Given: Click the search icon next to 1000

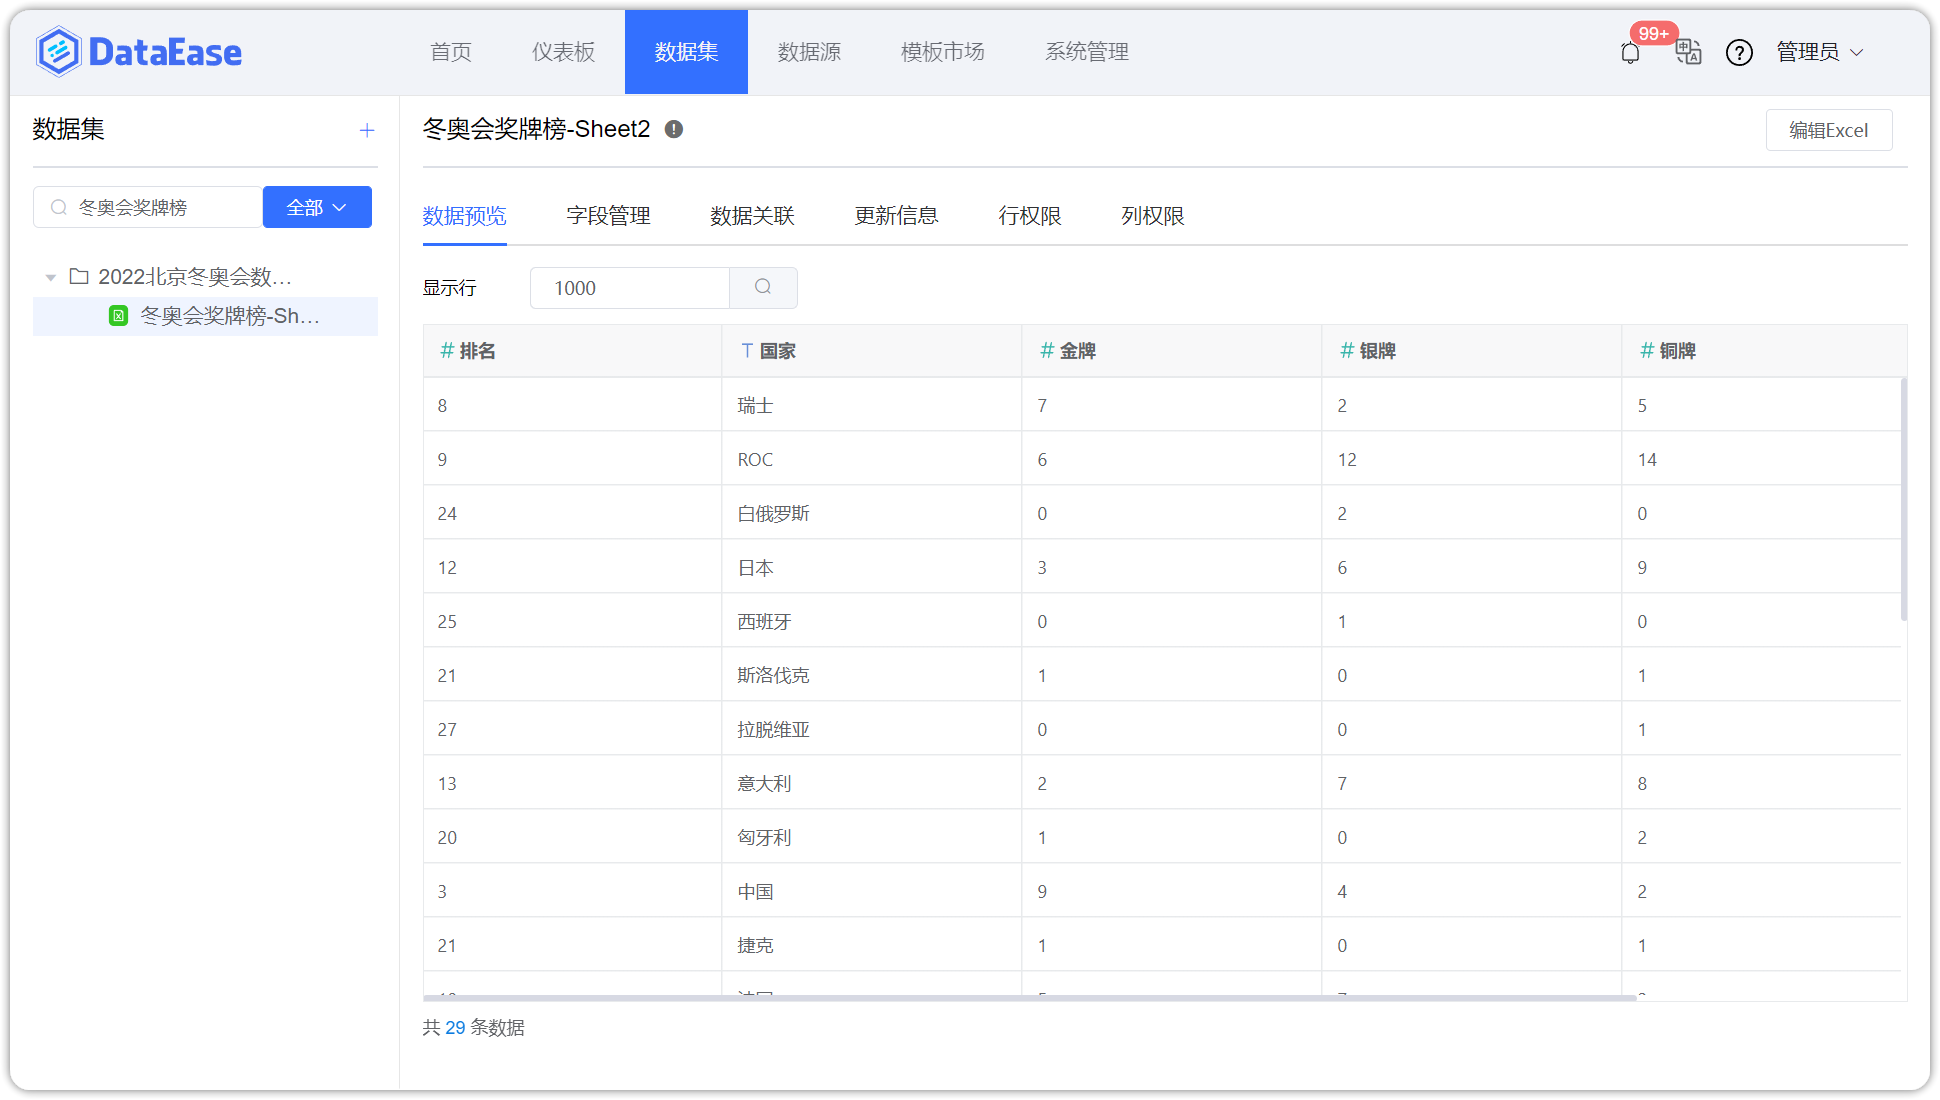Looking at the screenshot, I should click(763, 288).
